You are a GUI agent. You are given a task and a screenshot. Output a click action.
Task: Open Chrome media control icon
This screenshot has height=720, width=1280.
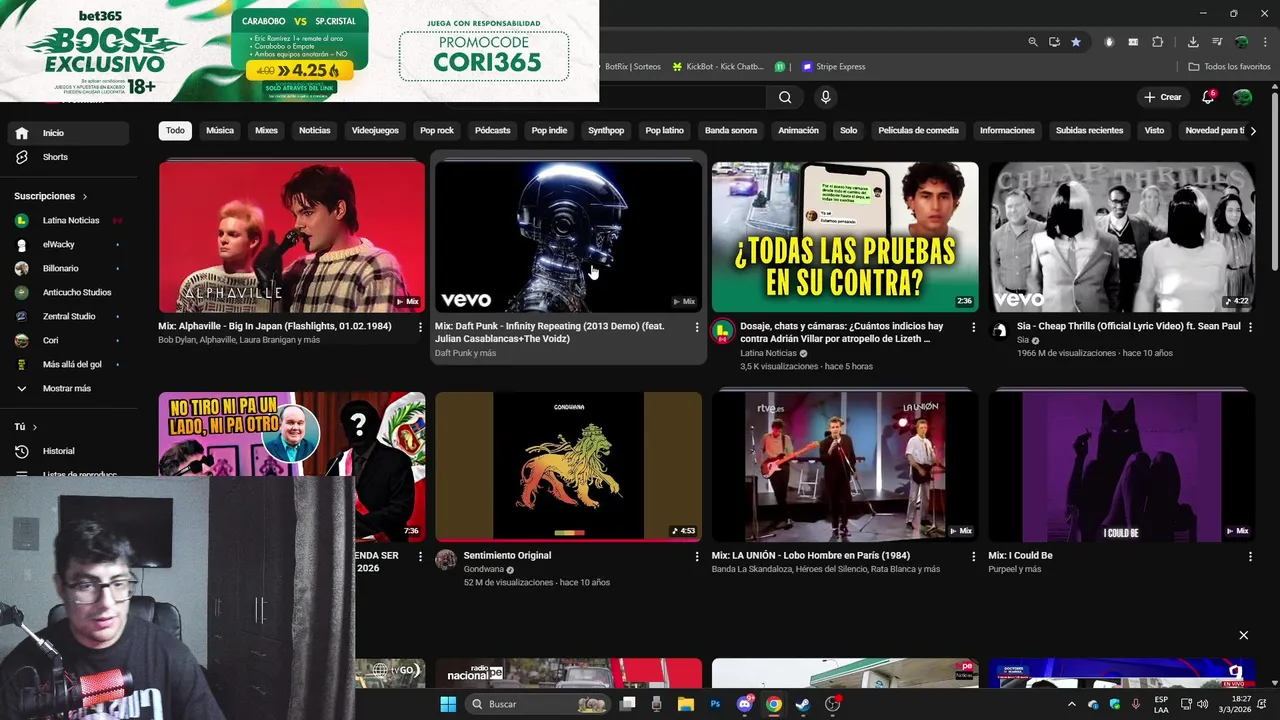pyautogui.click(x=1217, y=42)
